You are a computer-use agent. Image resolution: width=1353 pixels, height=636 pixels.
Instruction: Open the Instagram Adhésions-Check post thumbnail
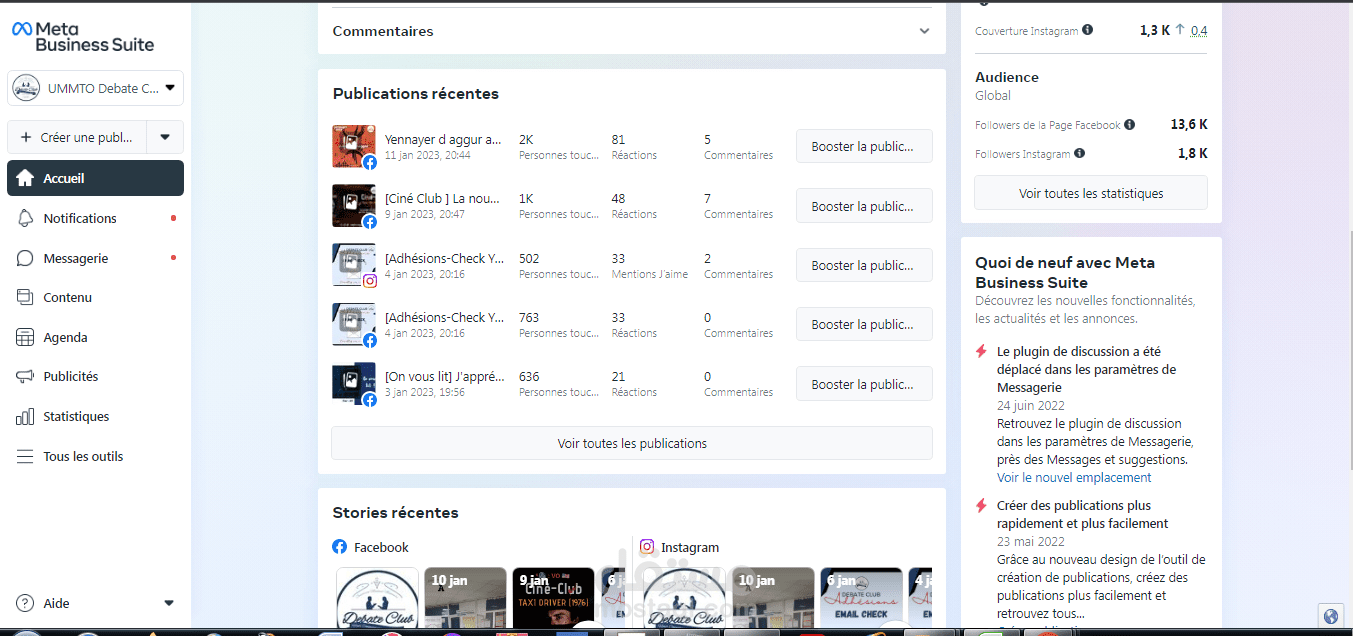[x=354, y=265]
